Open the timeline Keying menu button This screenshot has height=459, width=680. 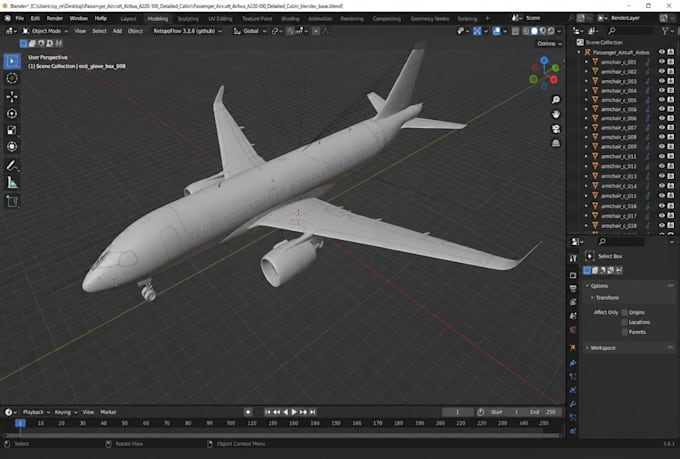[65, 412]
